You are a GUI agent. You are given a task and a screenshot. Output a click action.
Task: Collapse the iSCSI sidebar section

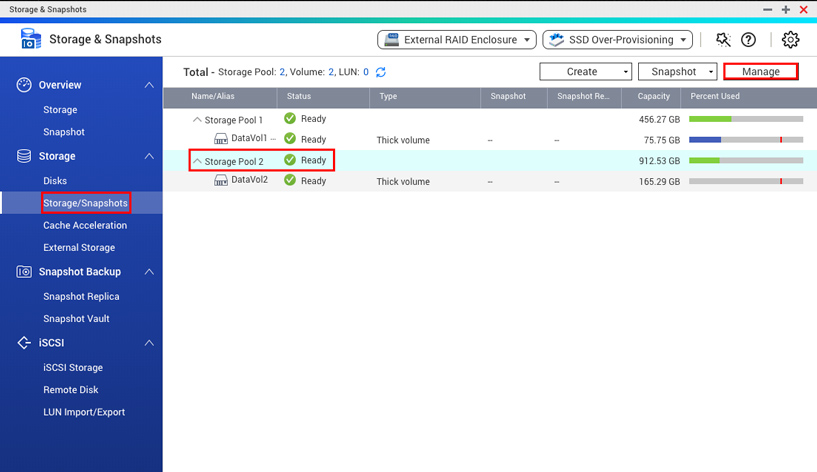[149, 343]
